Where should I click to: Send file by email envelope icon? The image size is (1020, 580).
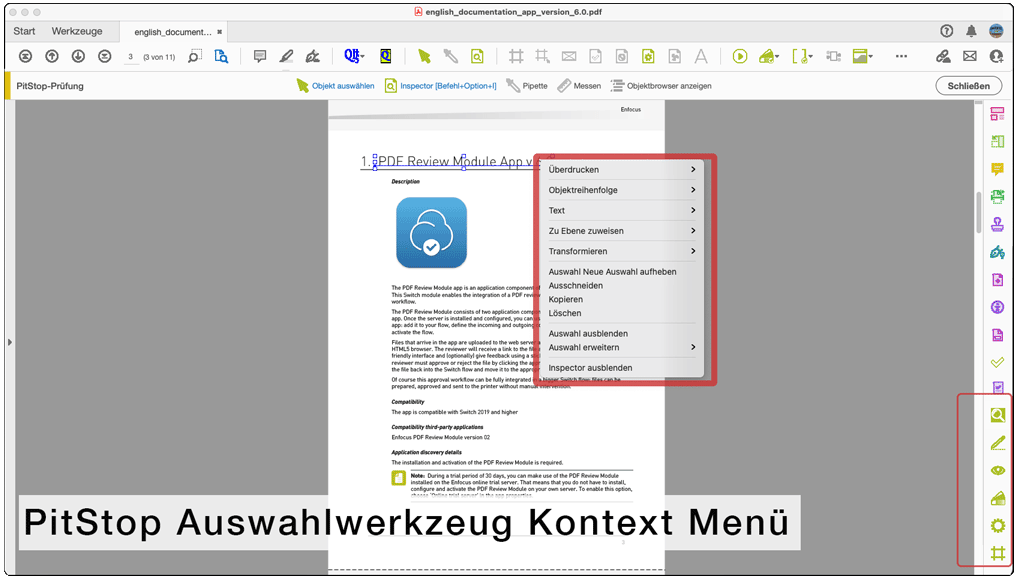969,57
